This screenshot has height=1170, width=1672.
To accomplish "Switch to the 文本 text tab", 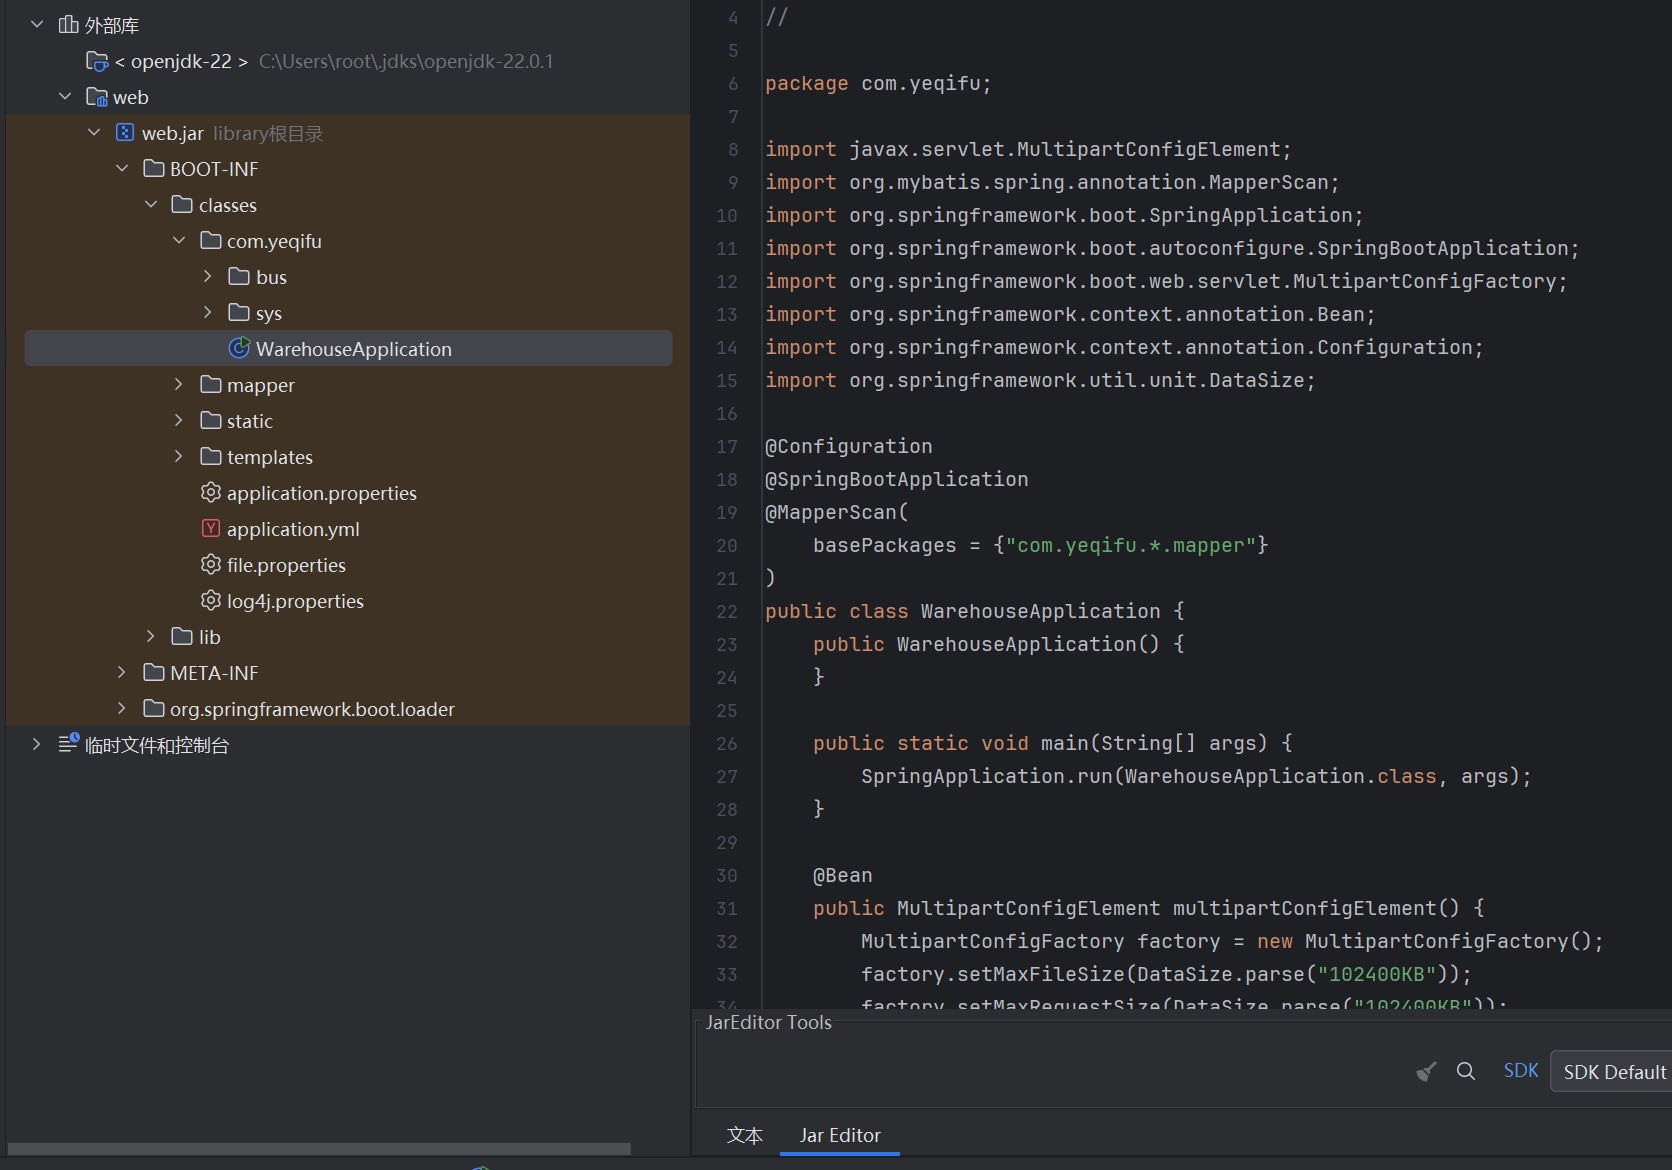I will click(745, 1135).
